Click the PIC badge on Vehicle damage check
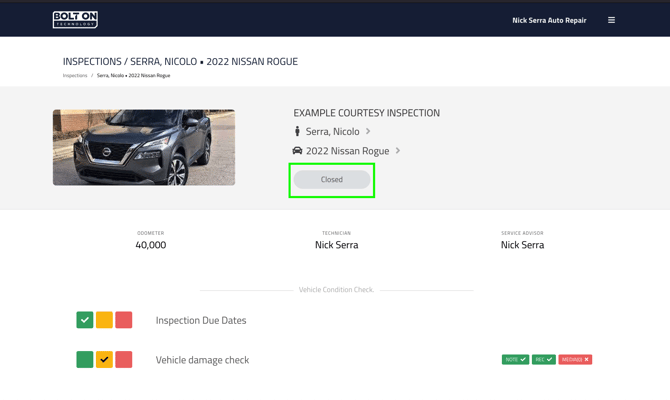This screenshot has width=670, height=400. (x=543, y=359)
